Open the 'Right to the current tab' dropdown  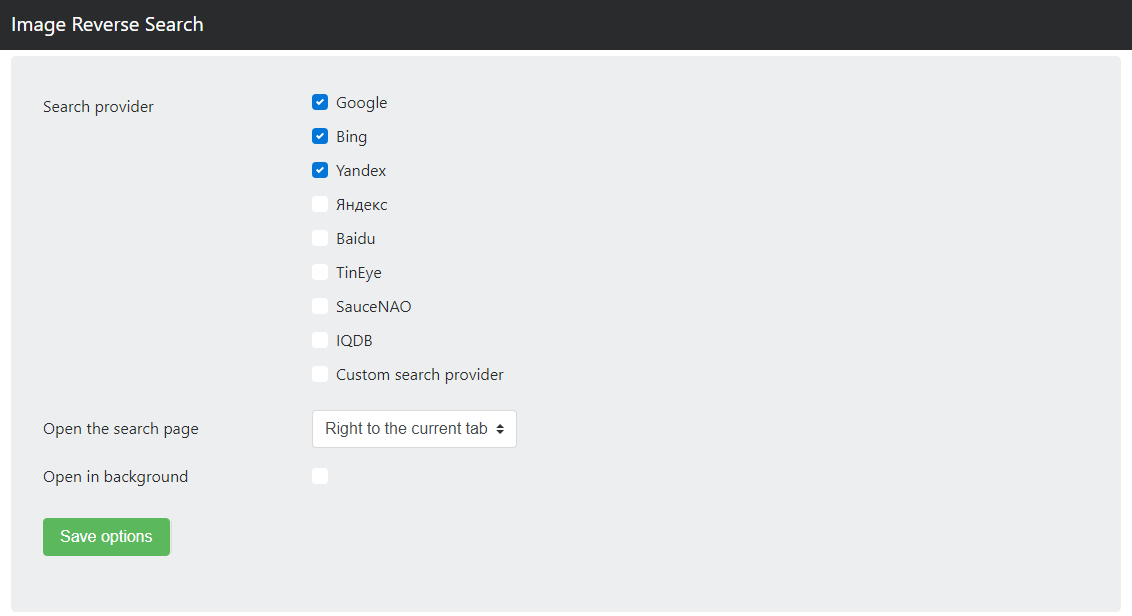click(414, 429)
